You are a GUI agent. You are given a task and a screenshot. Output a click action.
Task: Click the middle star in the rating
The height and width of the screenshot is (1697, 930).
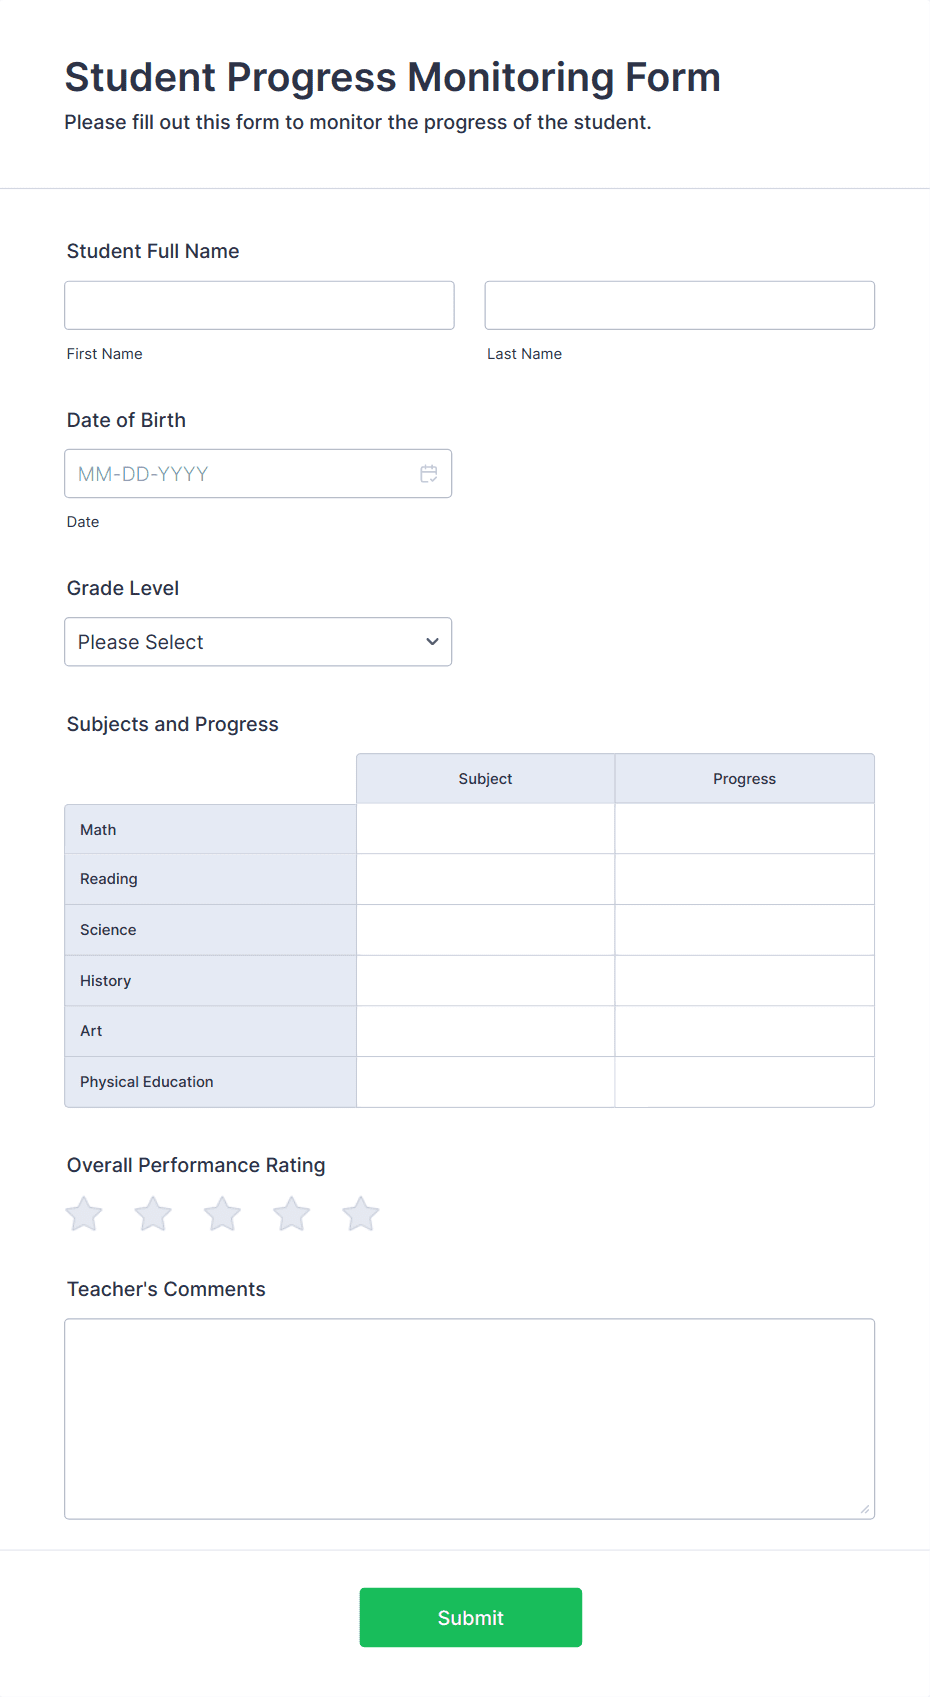click(221, 1213)
